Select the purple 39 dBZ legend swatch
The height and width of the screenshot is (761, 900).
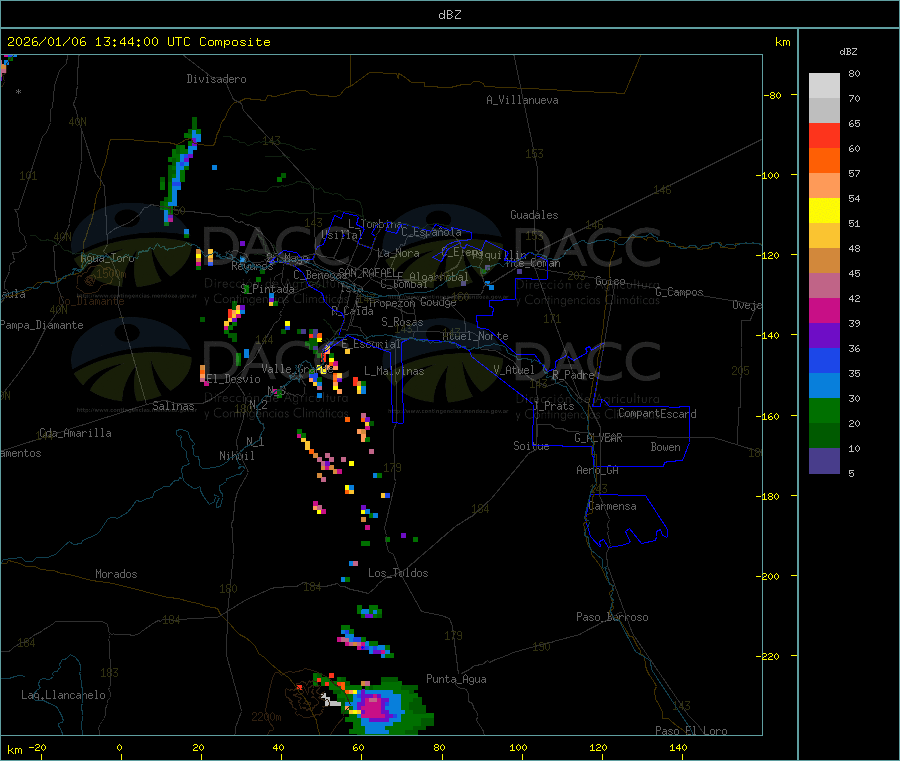tap(824, 336)
